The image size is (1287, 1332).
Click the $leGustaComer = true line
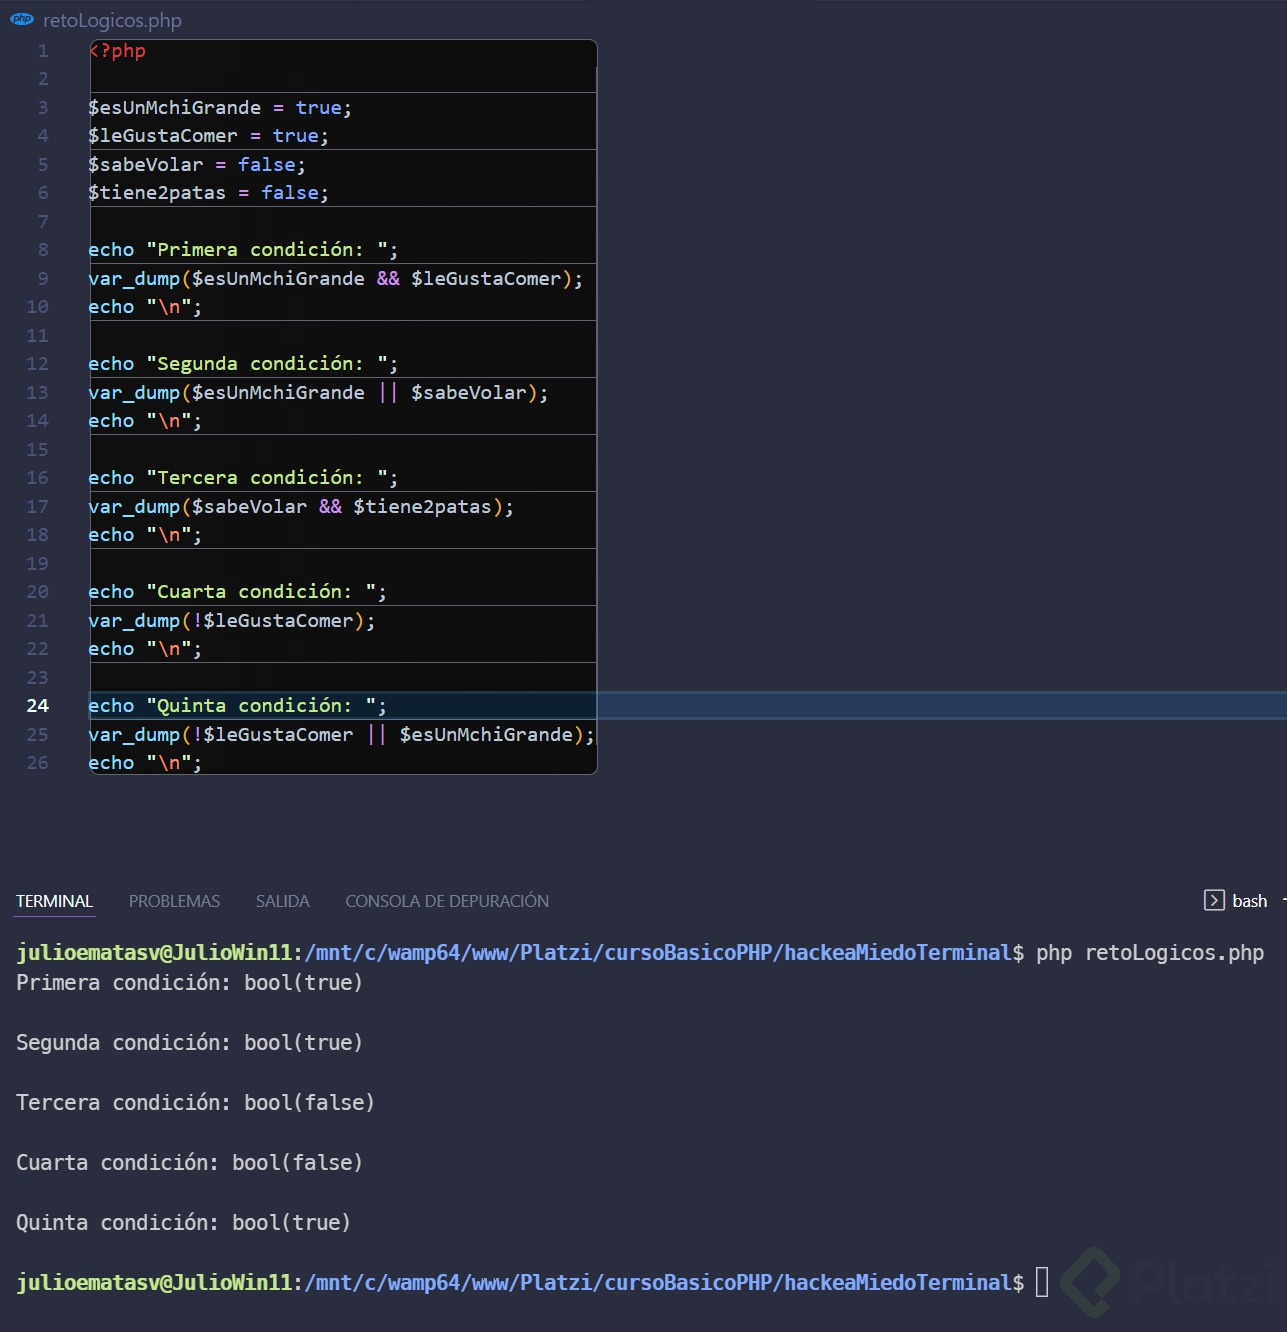tap(208, 136)
